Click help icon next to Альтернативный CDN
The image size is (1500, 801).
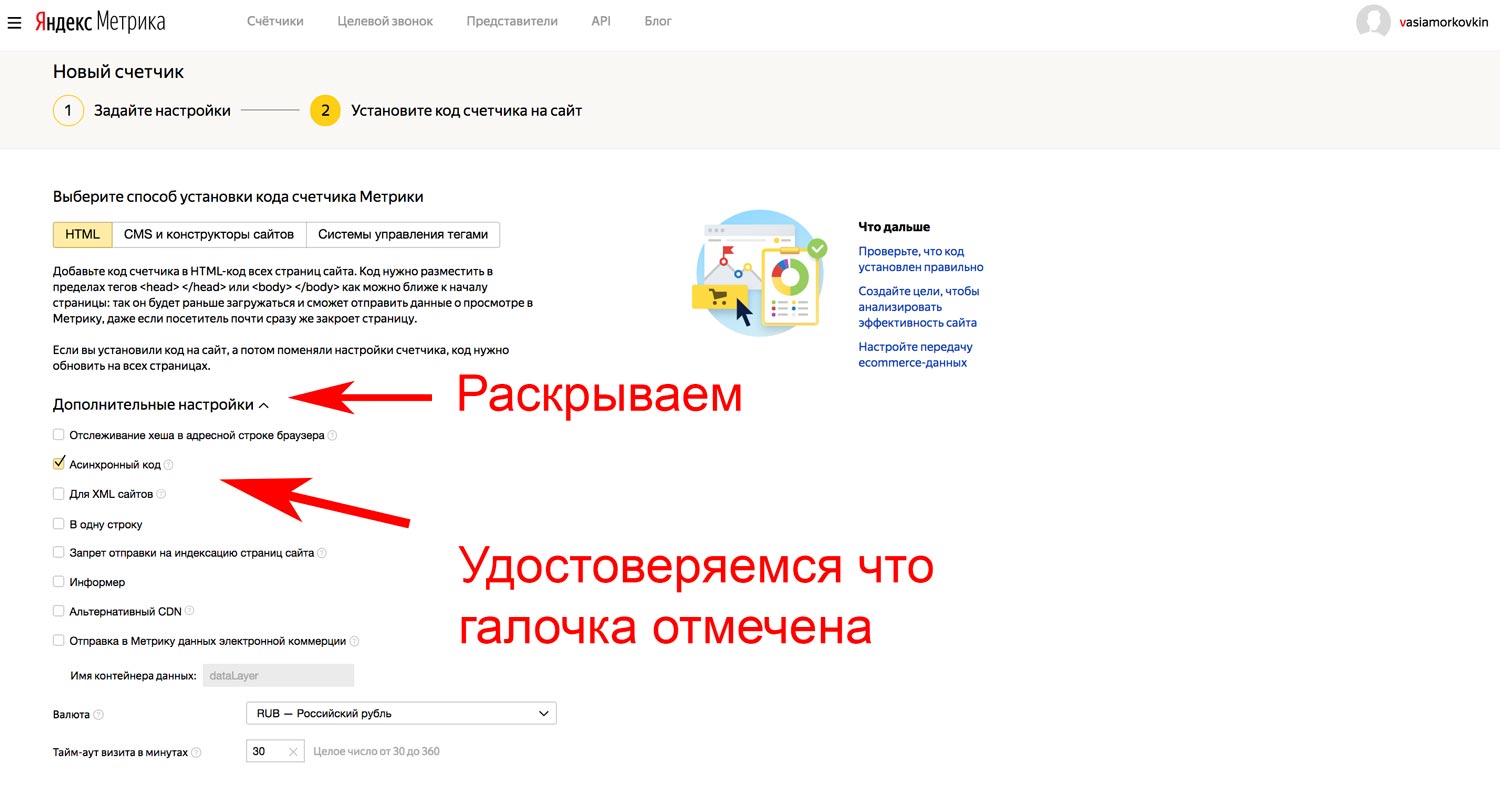pyautogui.click(x=189, y=611)
